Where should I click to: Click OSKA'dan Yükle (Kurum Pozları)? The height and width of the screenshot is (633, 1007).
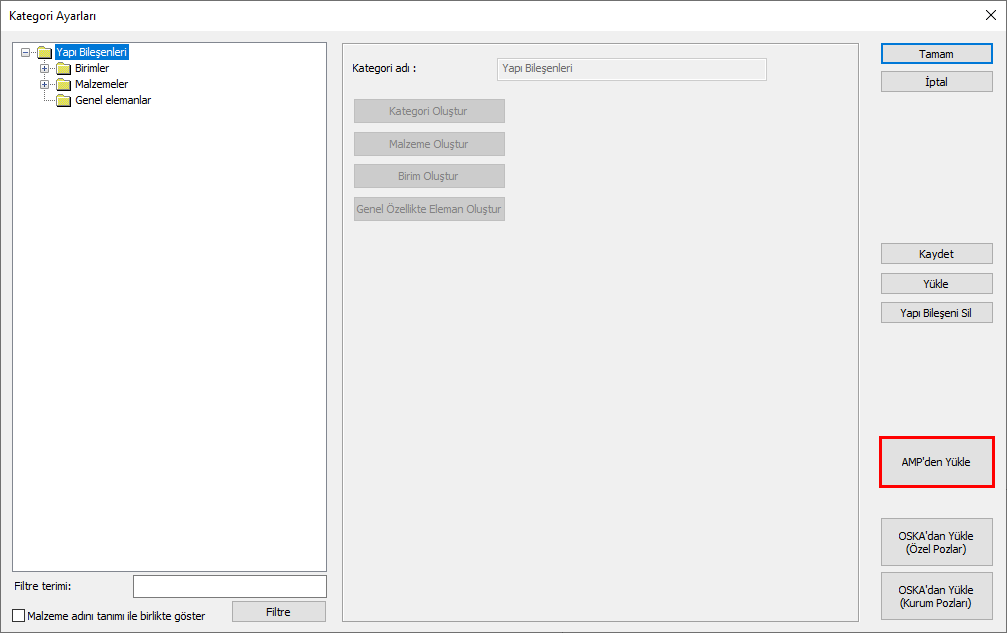tap(936, 596)
